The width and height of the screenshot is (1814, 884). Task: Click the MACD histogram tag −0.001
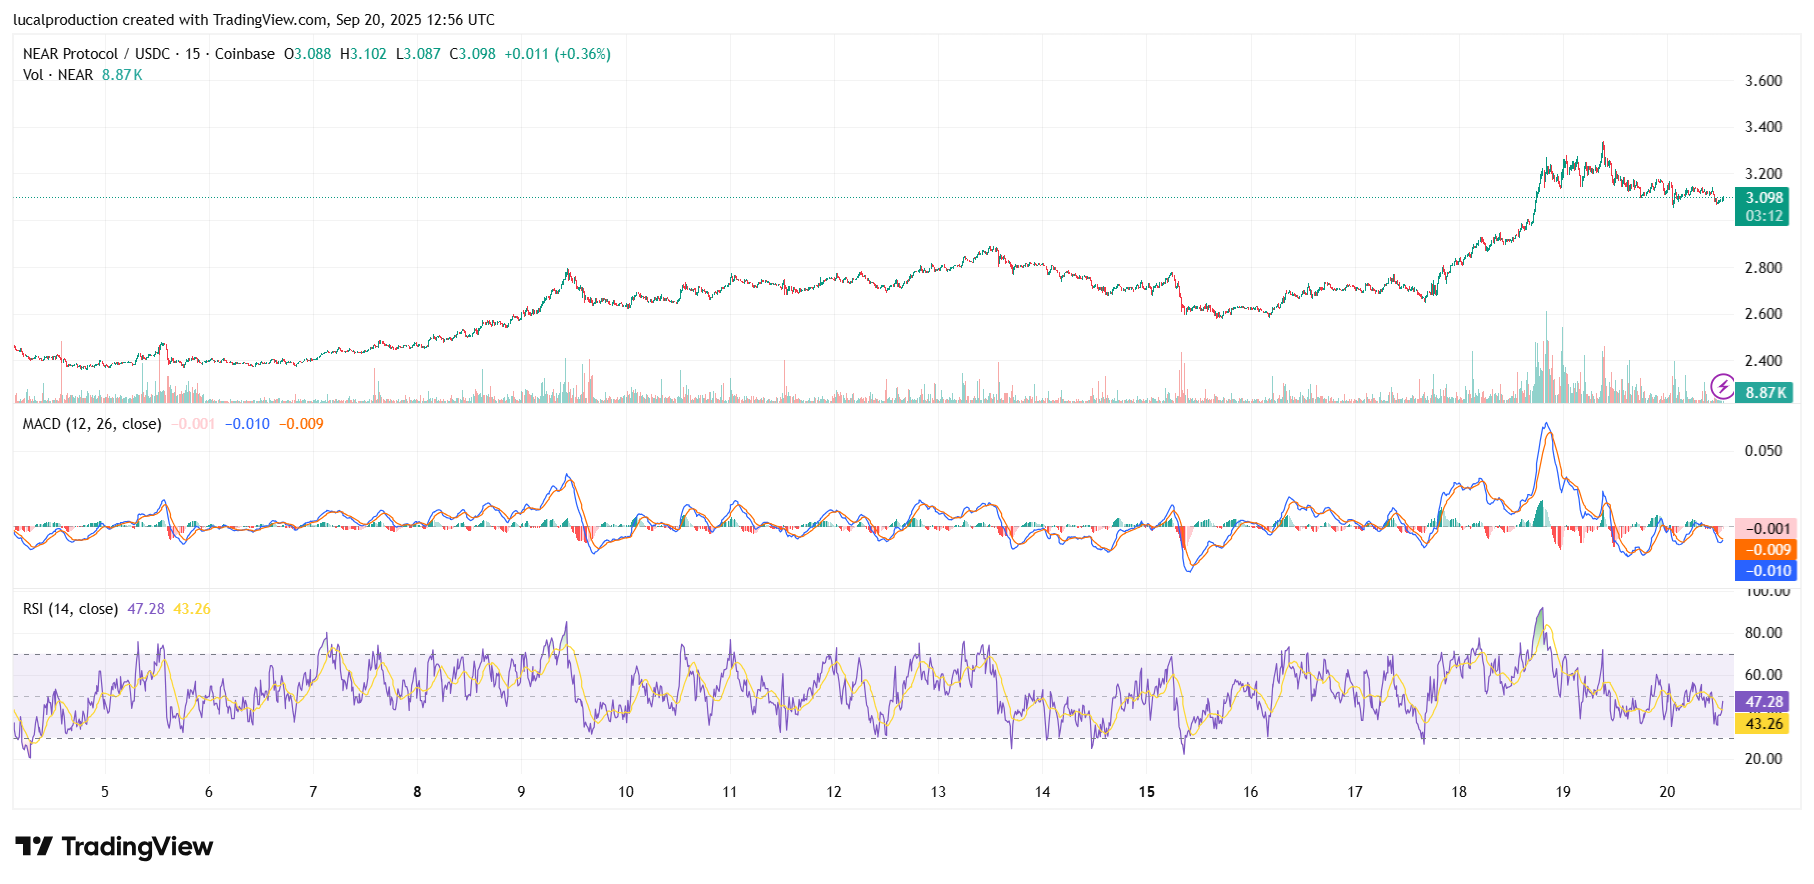[x=1767, y=529]
